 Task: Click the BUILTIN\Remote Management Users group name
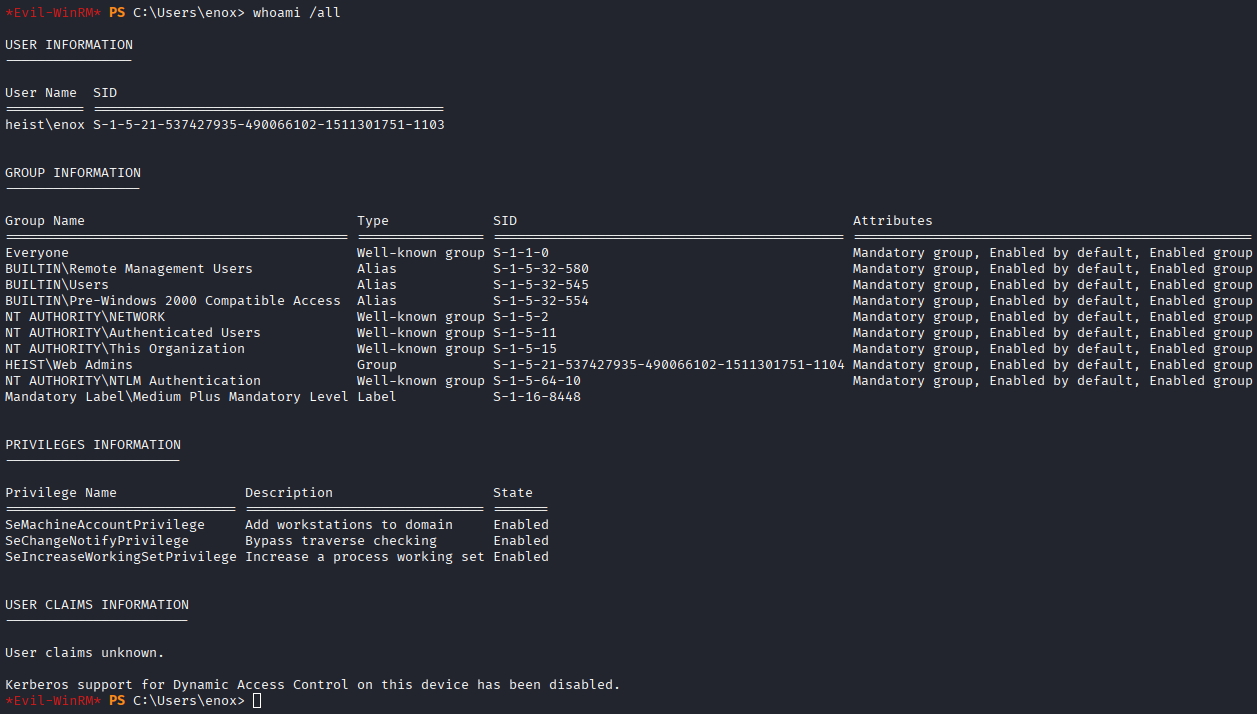coord(129,269)
